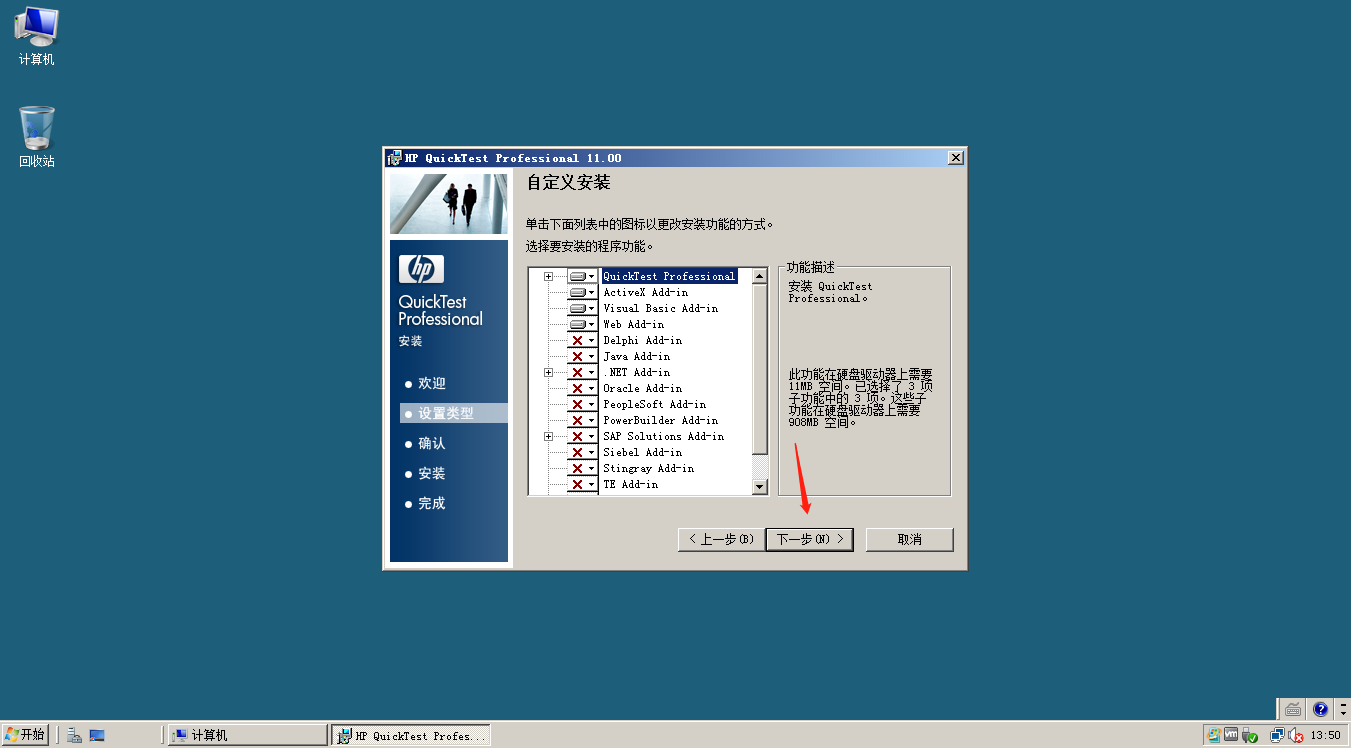Open install dropdown for Delphi Add-in
1351x748 pixels.
pos(582,340)
